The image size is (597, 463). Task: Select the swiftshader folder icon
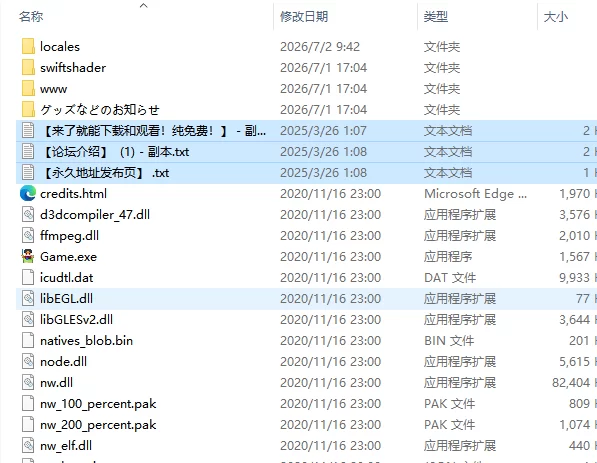coord(28,67)
